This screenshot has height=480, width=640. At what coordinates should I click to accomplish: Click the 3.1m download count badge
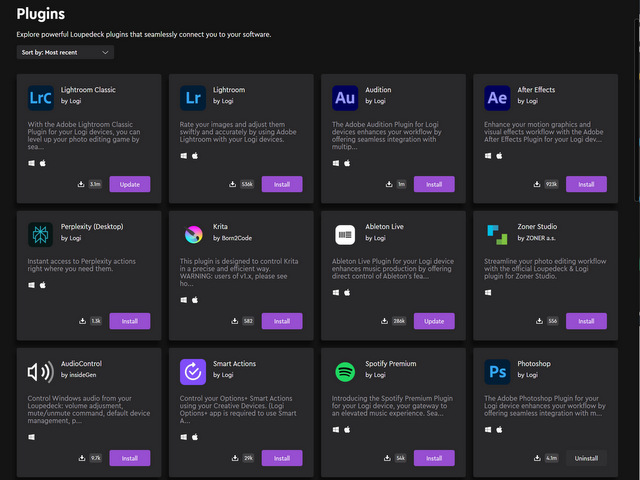pos(95,184)
